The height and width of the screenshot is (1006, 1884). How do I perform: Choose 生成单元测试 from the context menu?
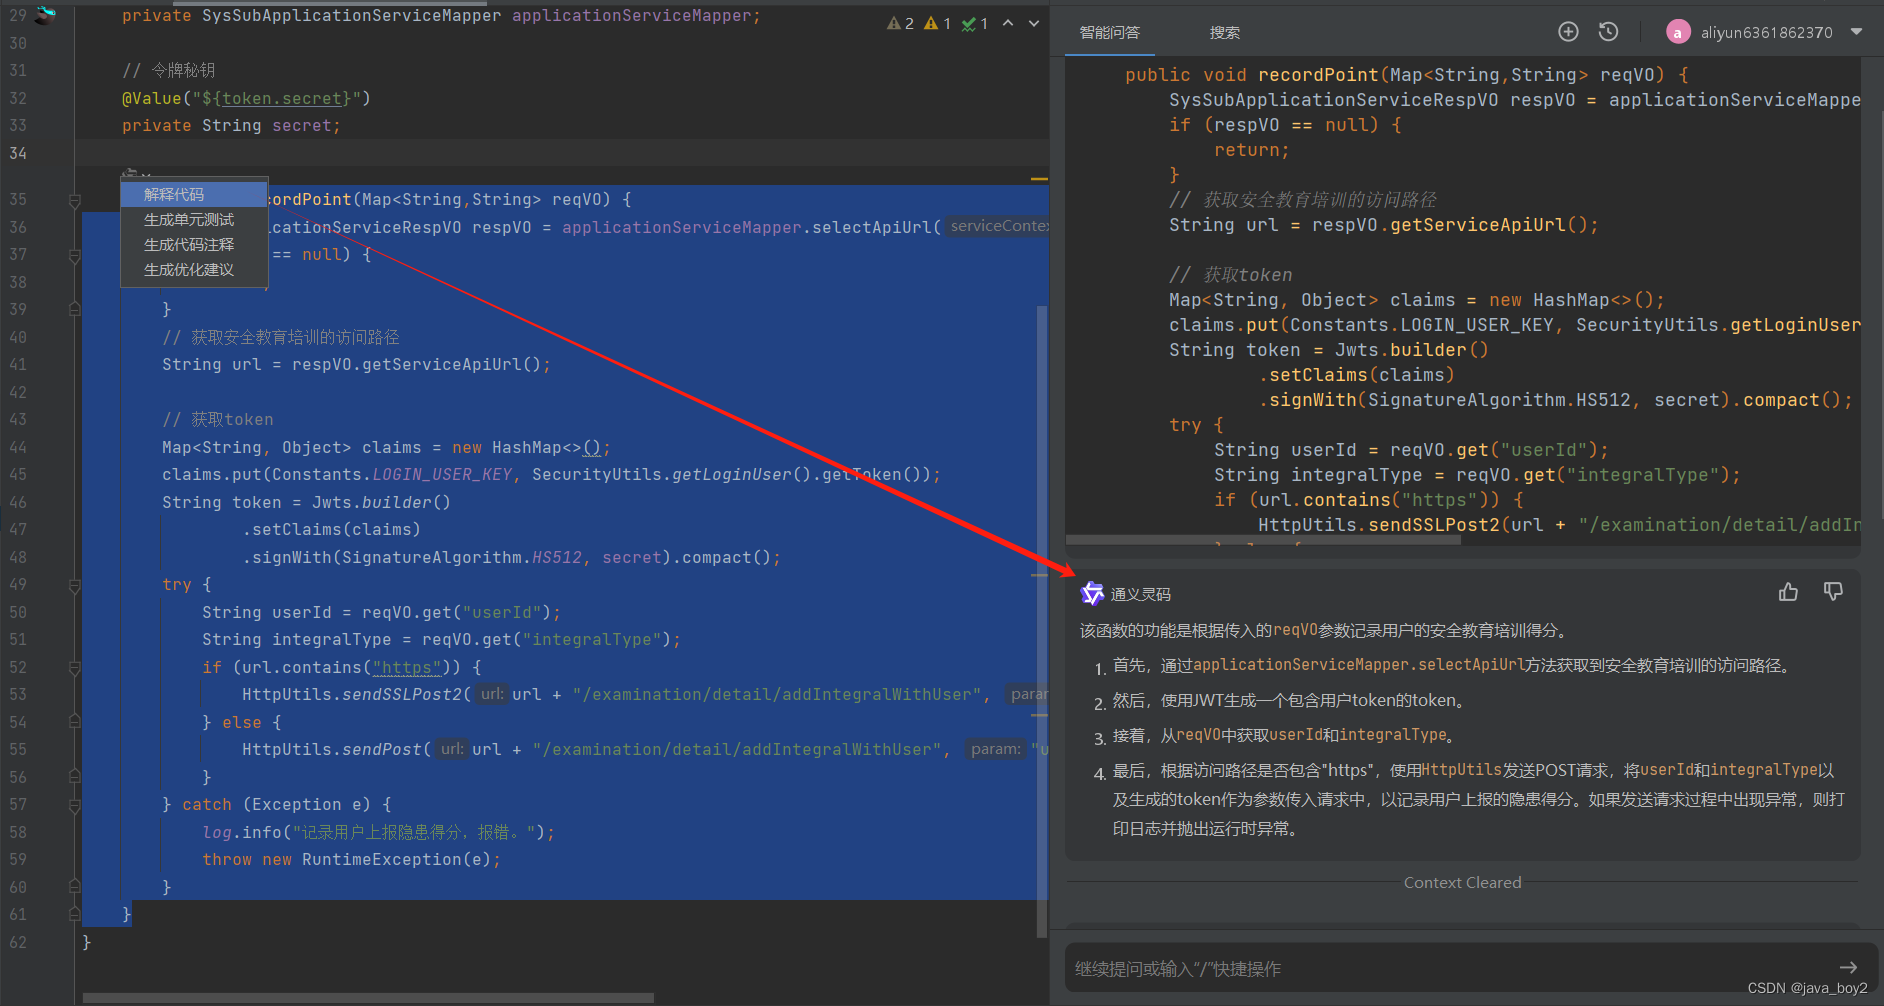click(x=194, y=219)
